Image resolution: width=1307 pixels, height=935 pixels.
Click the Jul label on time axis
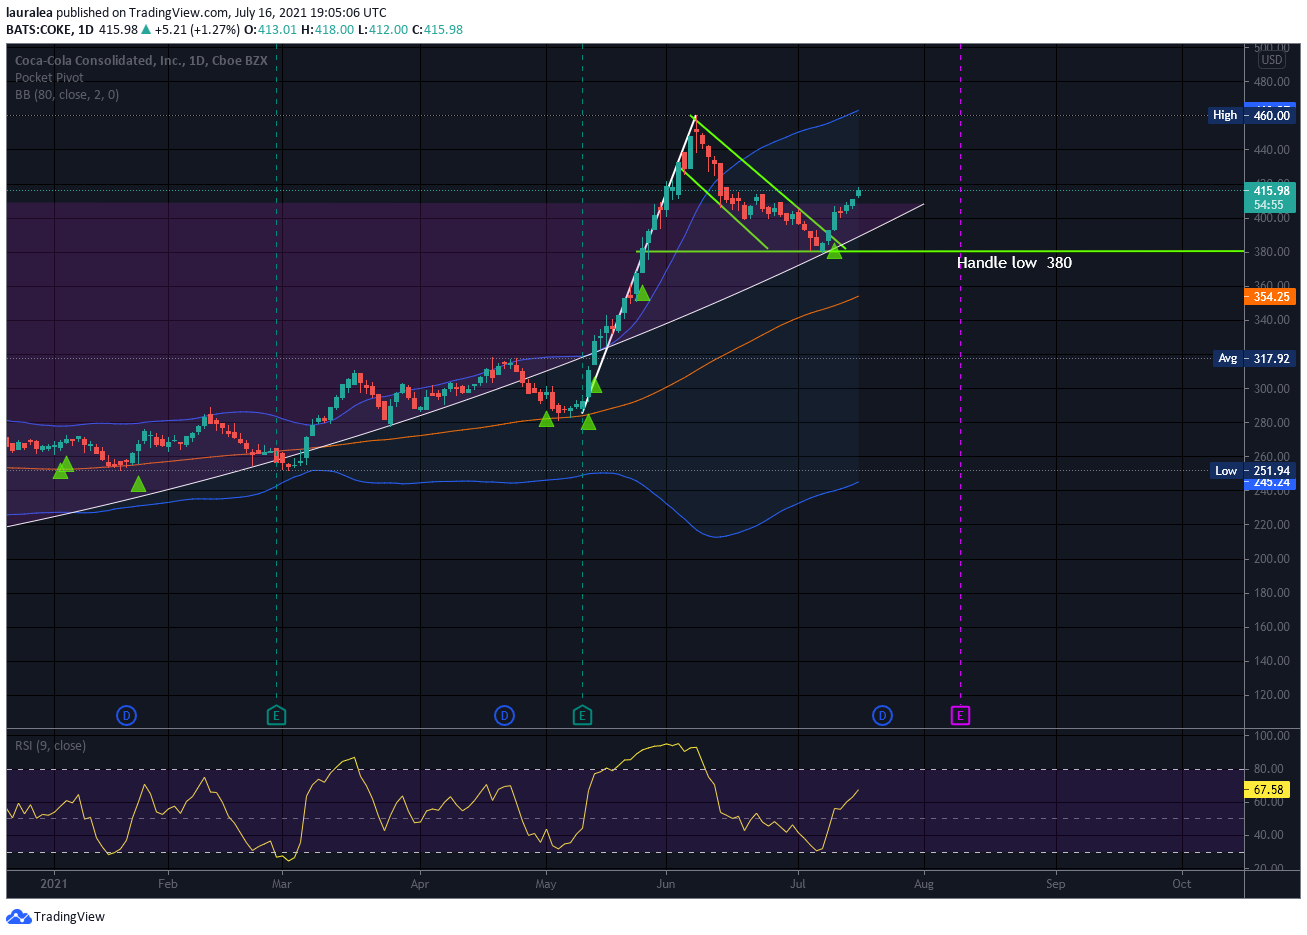pos(798,884)
